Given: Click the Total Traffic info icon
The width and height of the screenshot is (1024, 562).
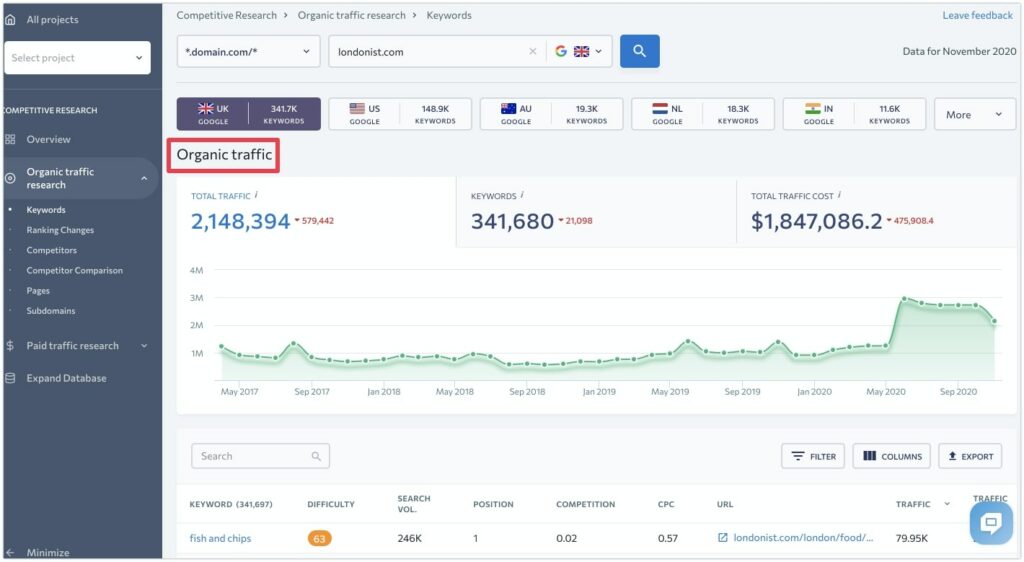Looking at the screenshot, I should pyautogui.click(x=256, y=195).
